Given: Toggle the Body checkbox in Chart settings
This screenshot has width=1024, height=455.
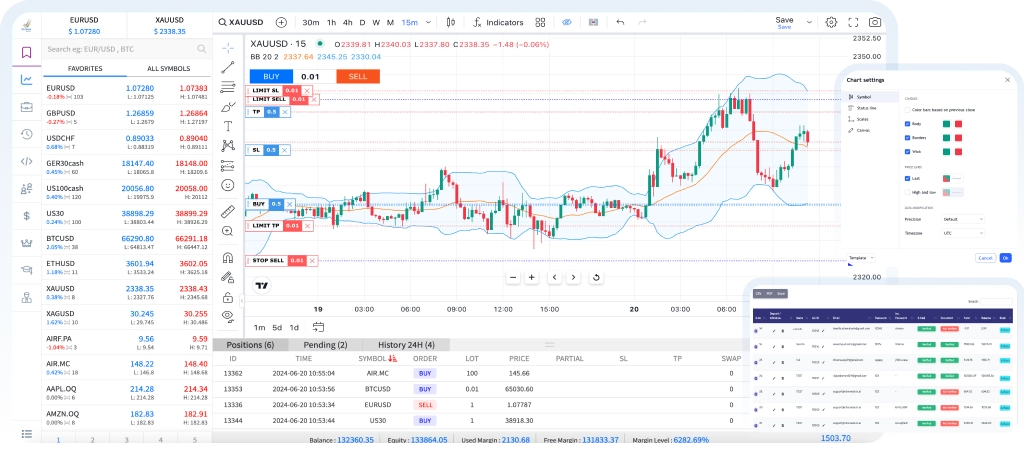Looking at the screenshot, I should [x=907, y=124].
